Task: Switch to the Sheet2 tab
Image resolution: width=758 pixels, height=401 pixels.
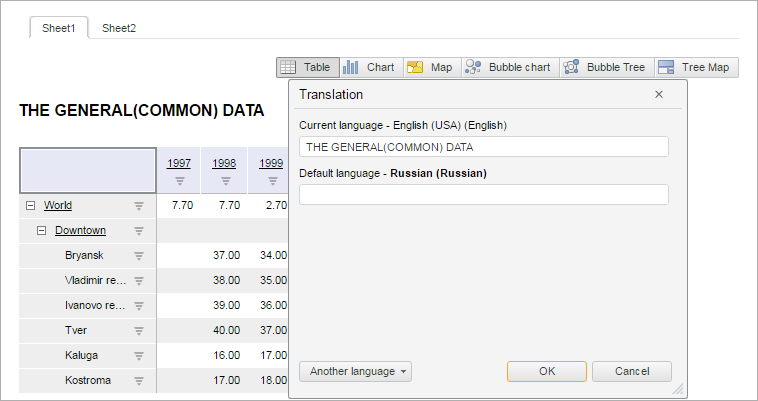Action: point(119,28)
